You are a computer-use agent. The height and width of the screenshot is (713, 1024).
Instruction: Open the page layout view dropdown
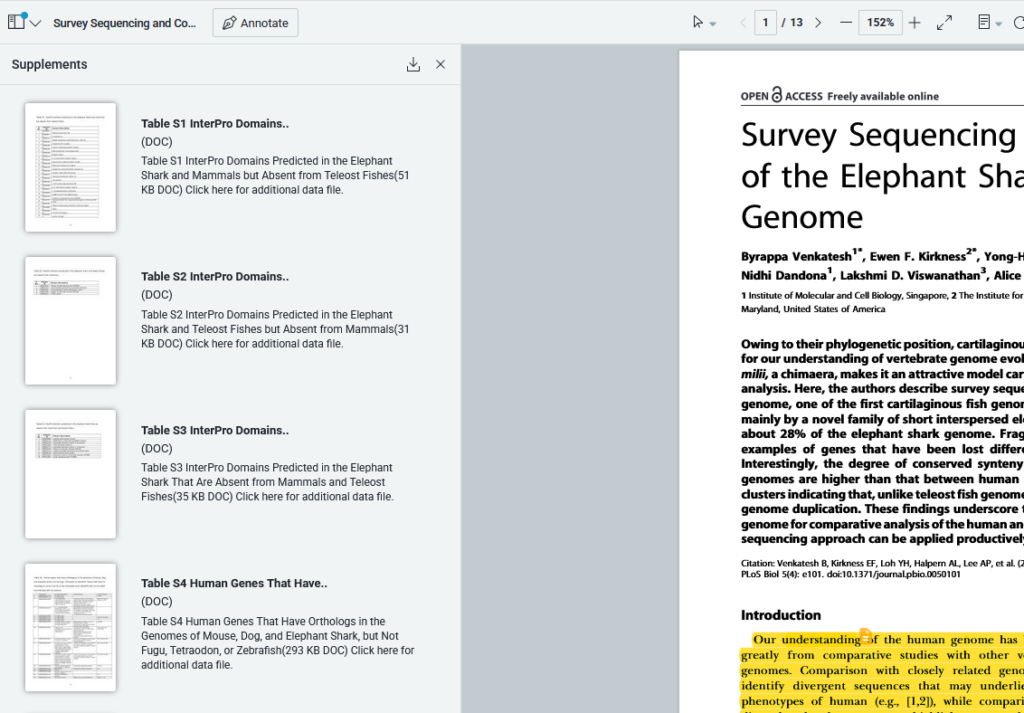click(989, 23)
